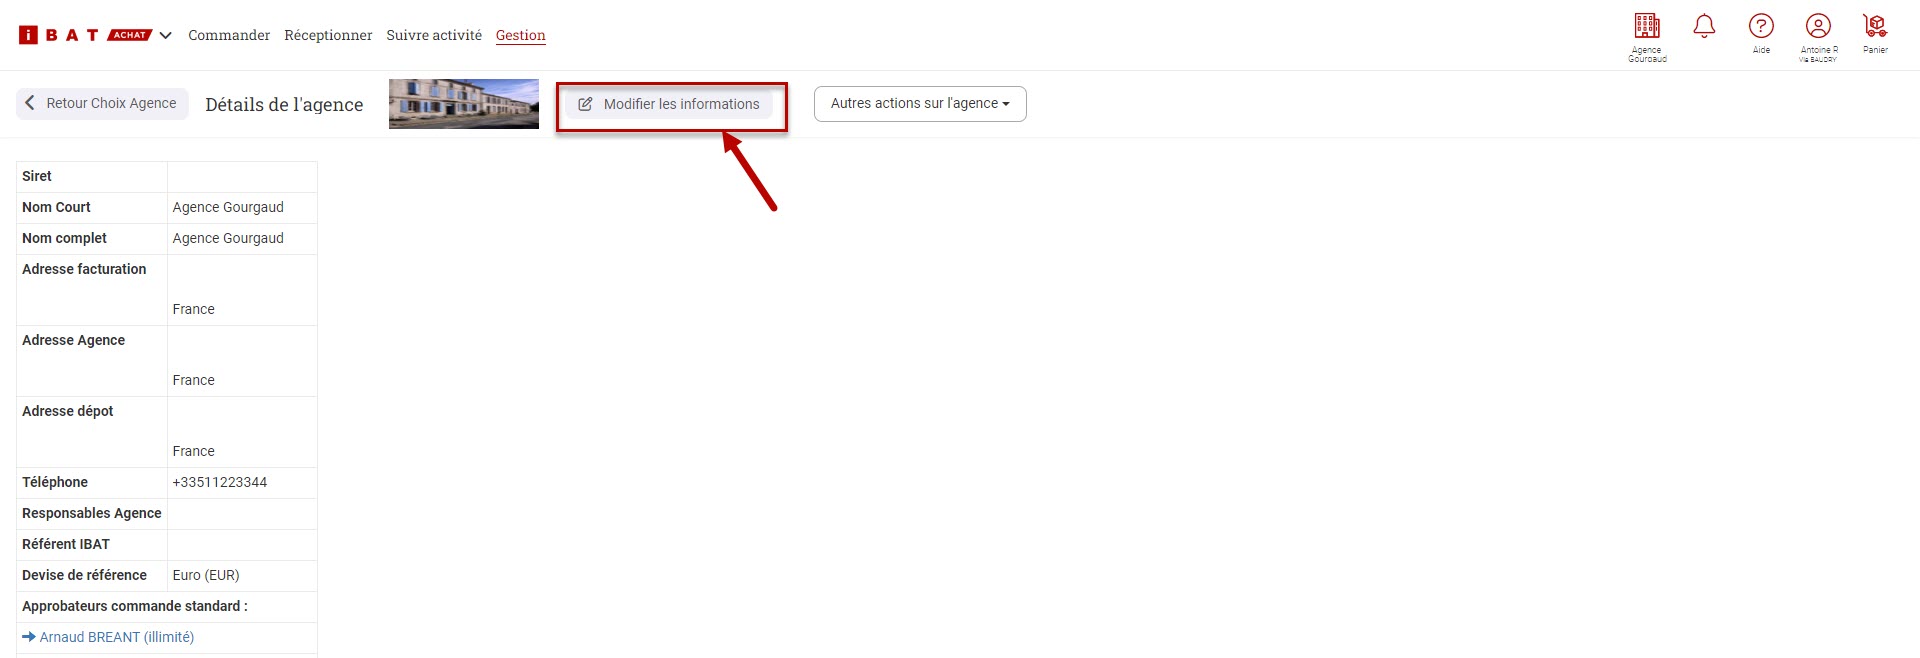Click the Siret row label
This screenshot has height=658, width=1920.
click(x=37, y=176)
